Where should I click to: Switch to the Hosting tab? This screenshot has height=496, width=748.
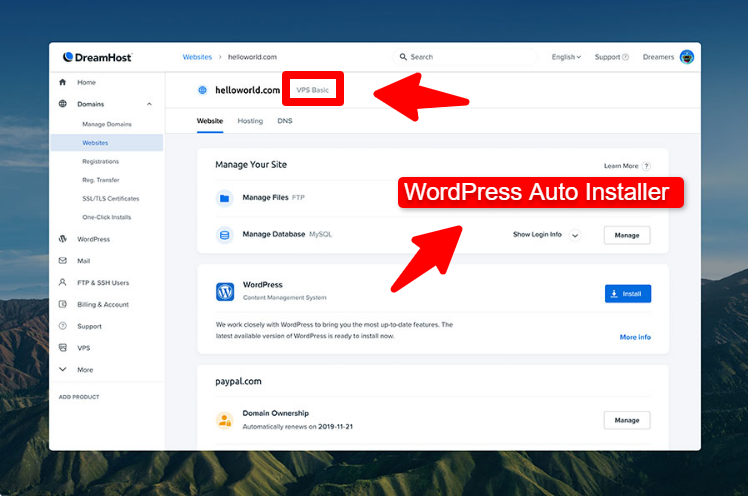[x=250, y=121]
